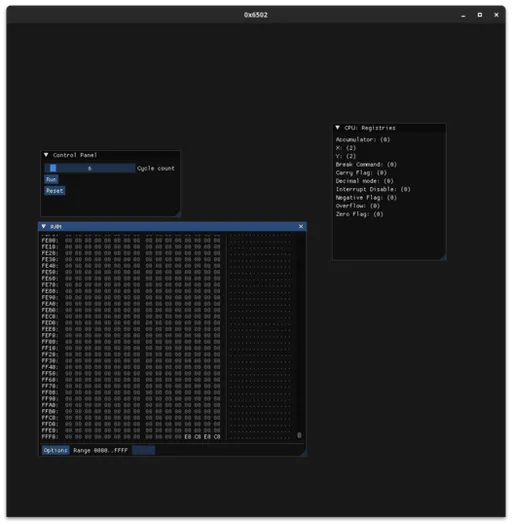Click the Break Command: (0) line
Image resolution: width=512 pixels, height=525 pixels.
point(366,164)
